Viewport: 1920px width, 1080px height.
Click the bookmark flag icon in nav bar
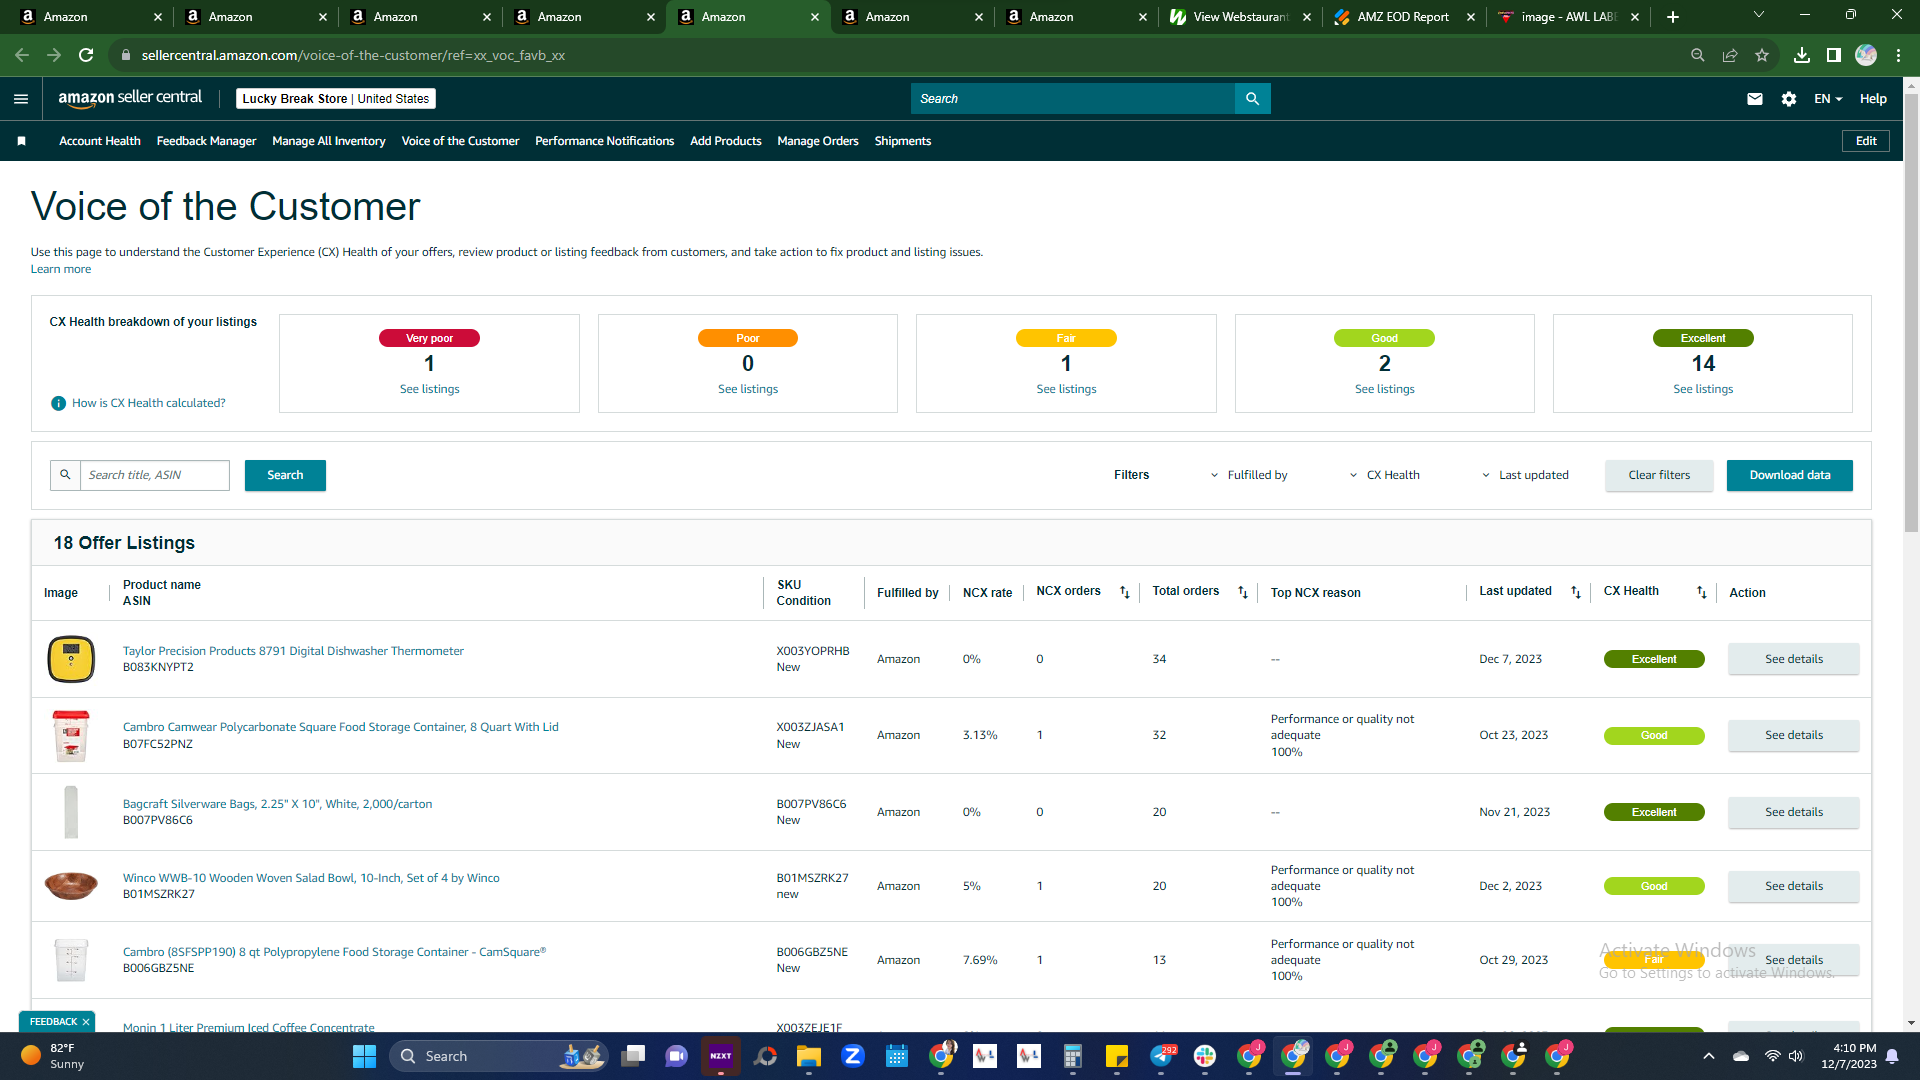[x=21, y=141]
